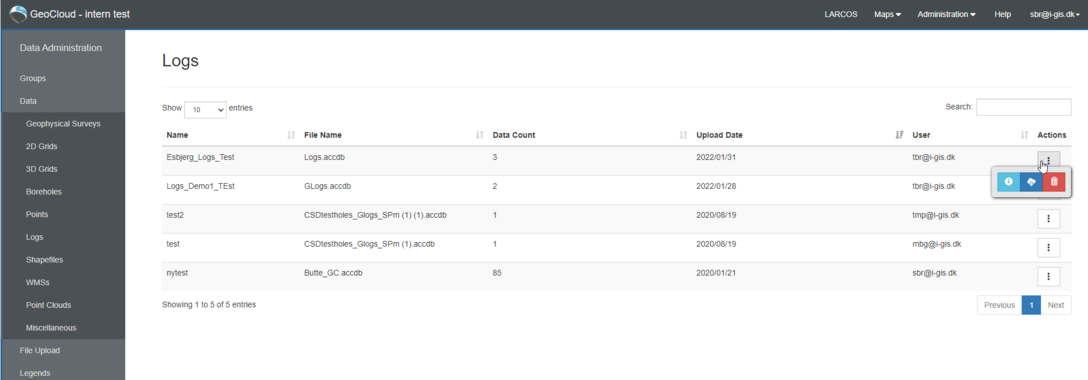
Task: Click the tmp@i-gis.dk user cell
Action: pyautogui.click(x=936, y=216)
